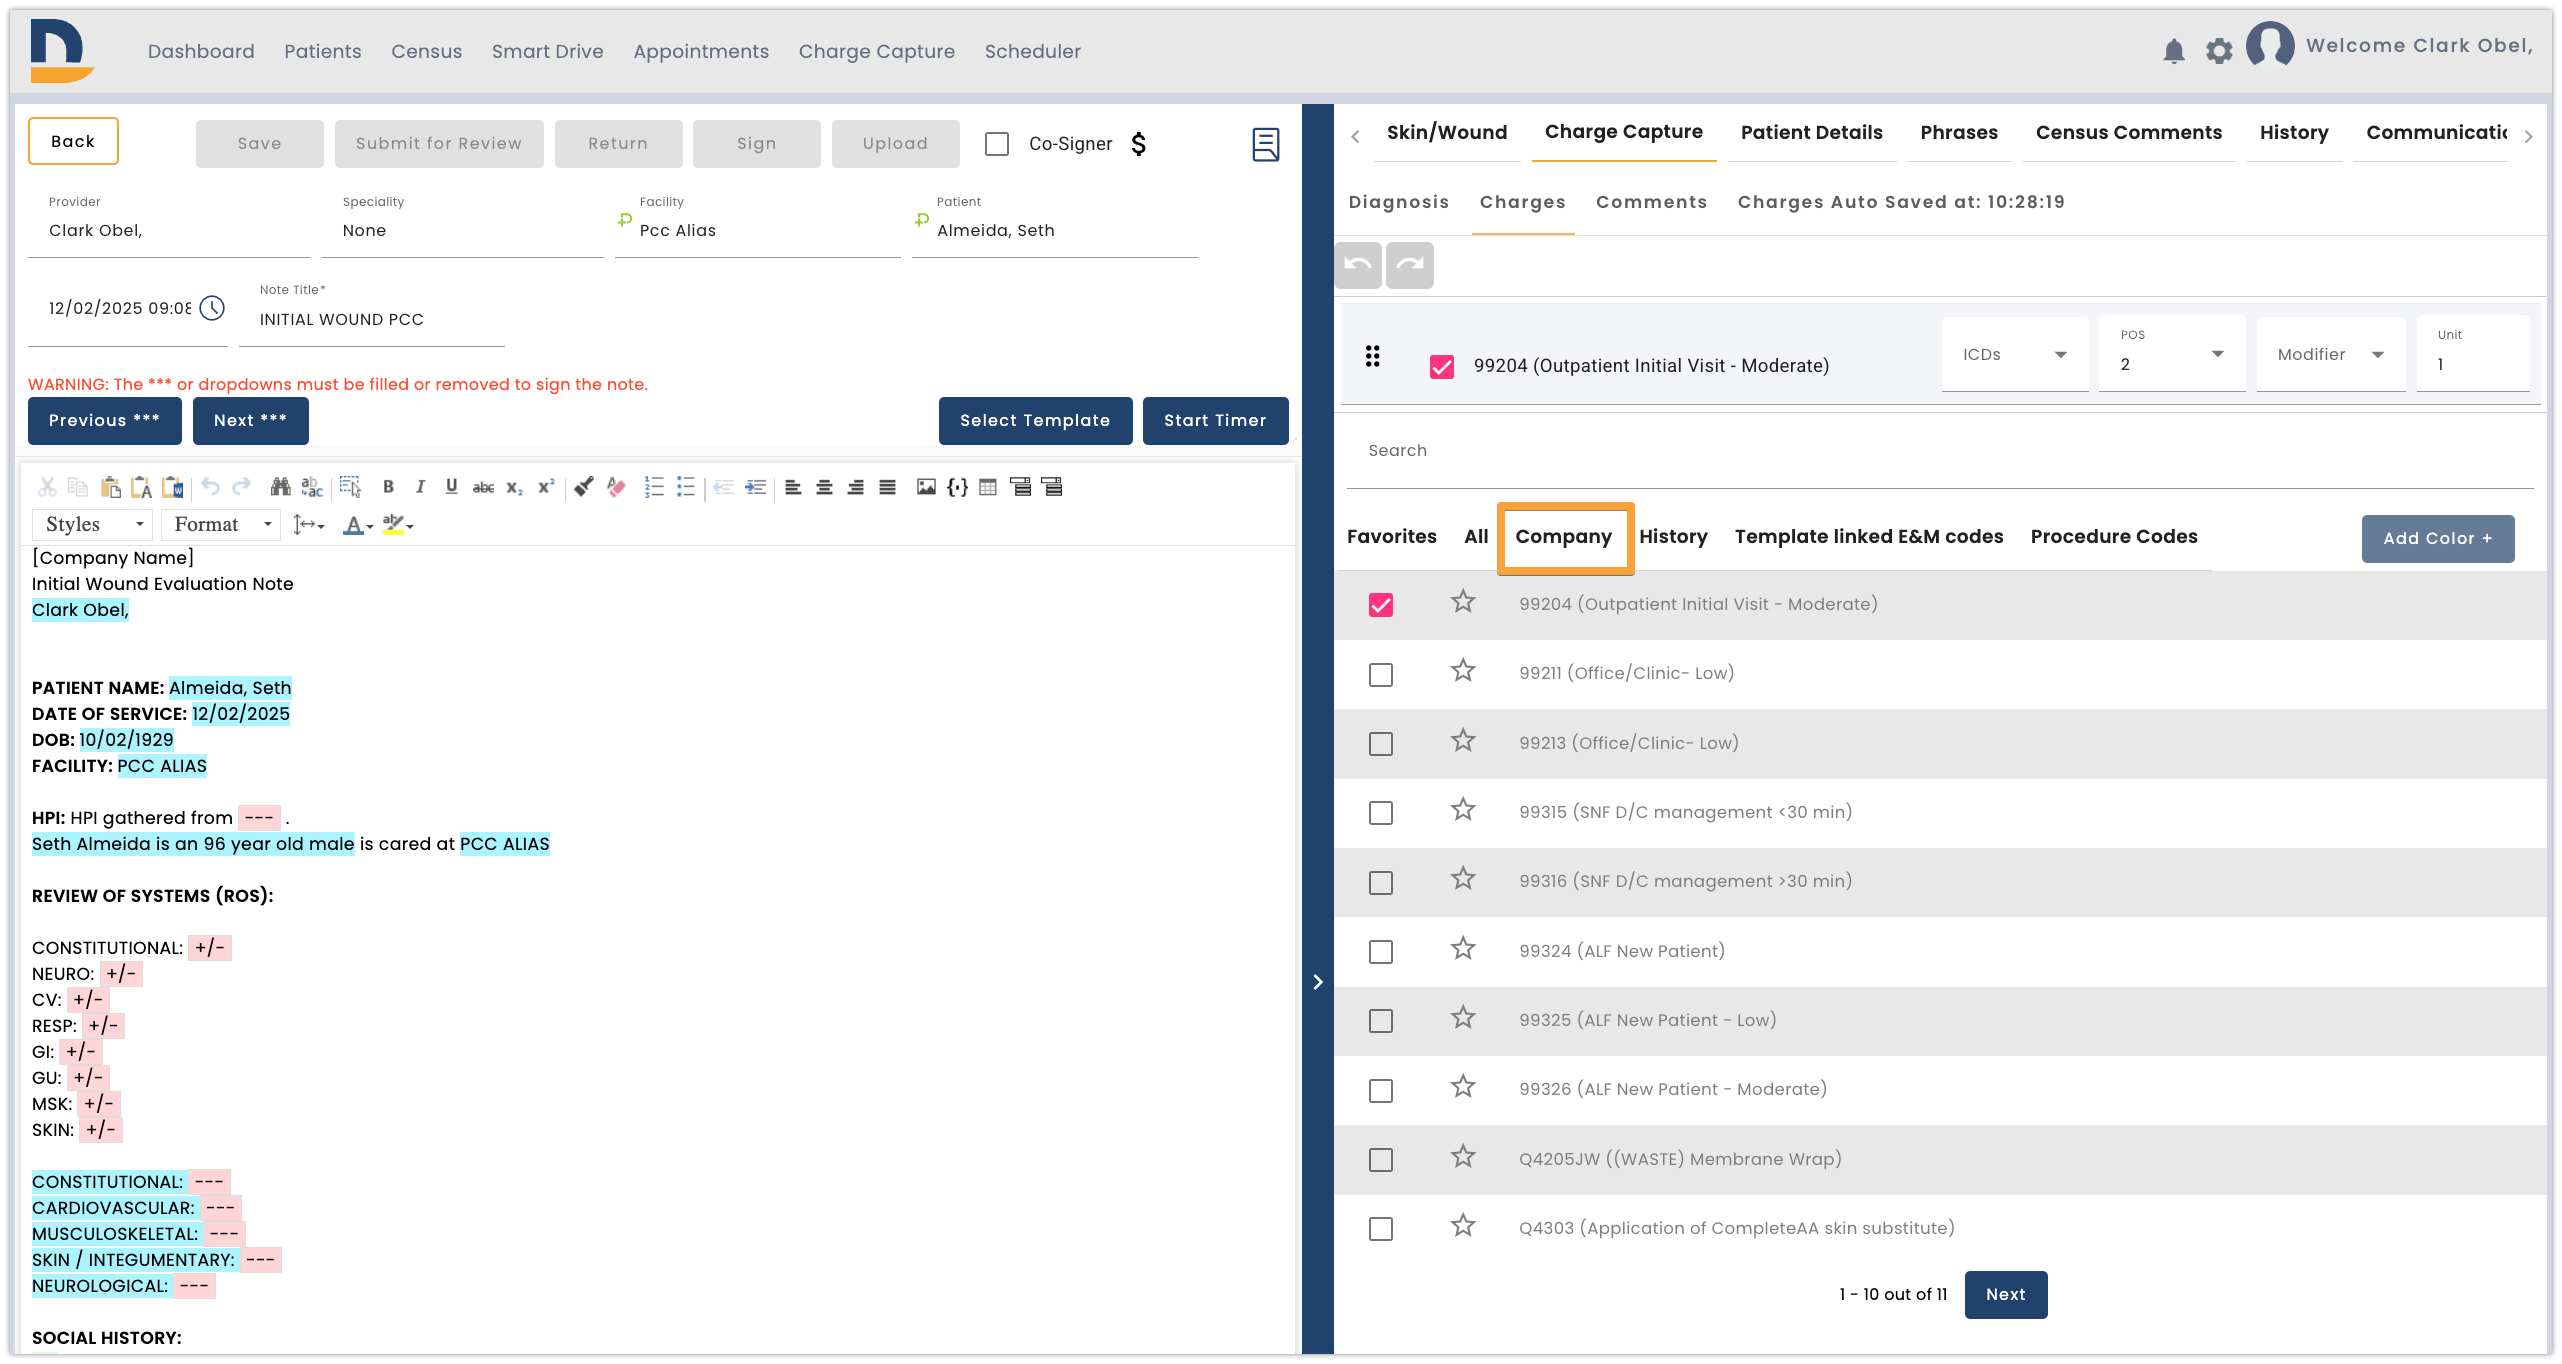
Task: Open the POS dropdown
Action: tap(2172, 354)
